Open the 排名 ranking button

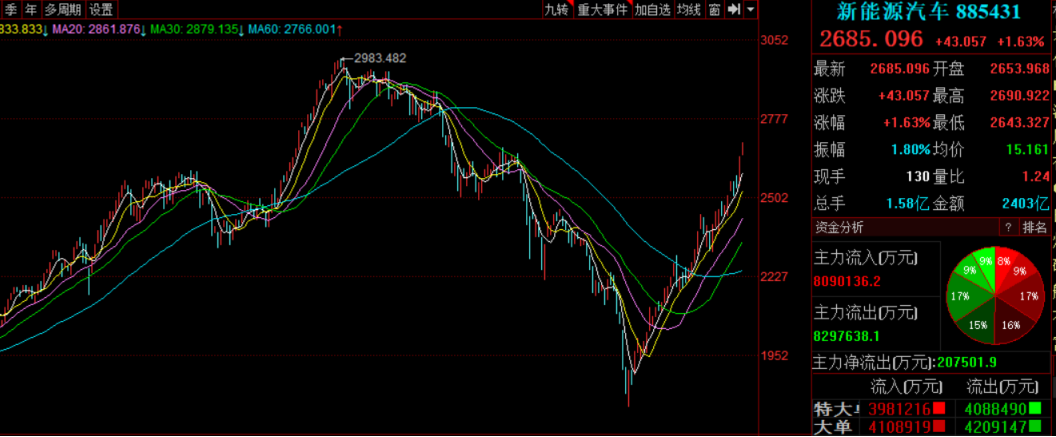point(1034,228)
